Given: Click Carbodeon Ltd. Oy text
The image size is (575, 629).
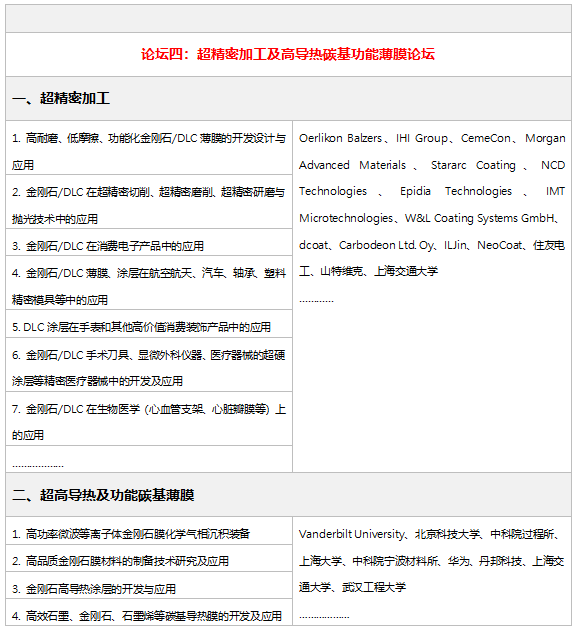Looking at the screenshot, I should [386, 245].
